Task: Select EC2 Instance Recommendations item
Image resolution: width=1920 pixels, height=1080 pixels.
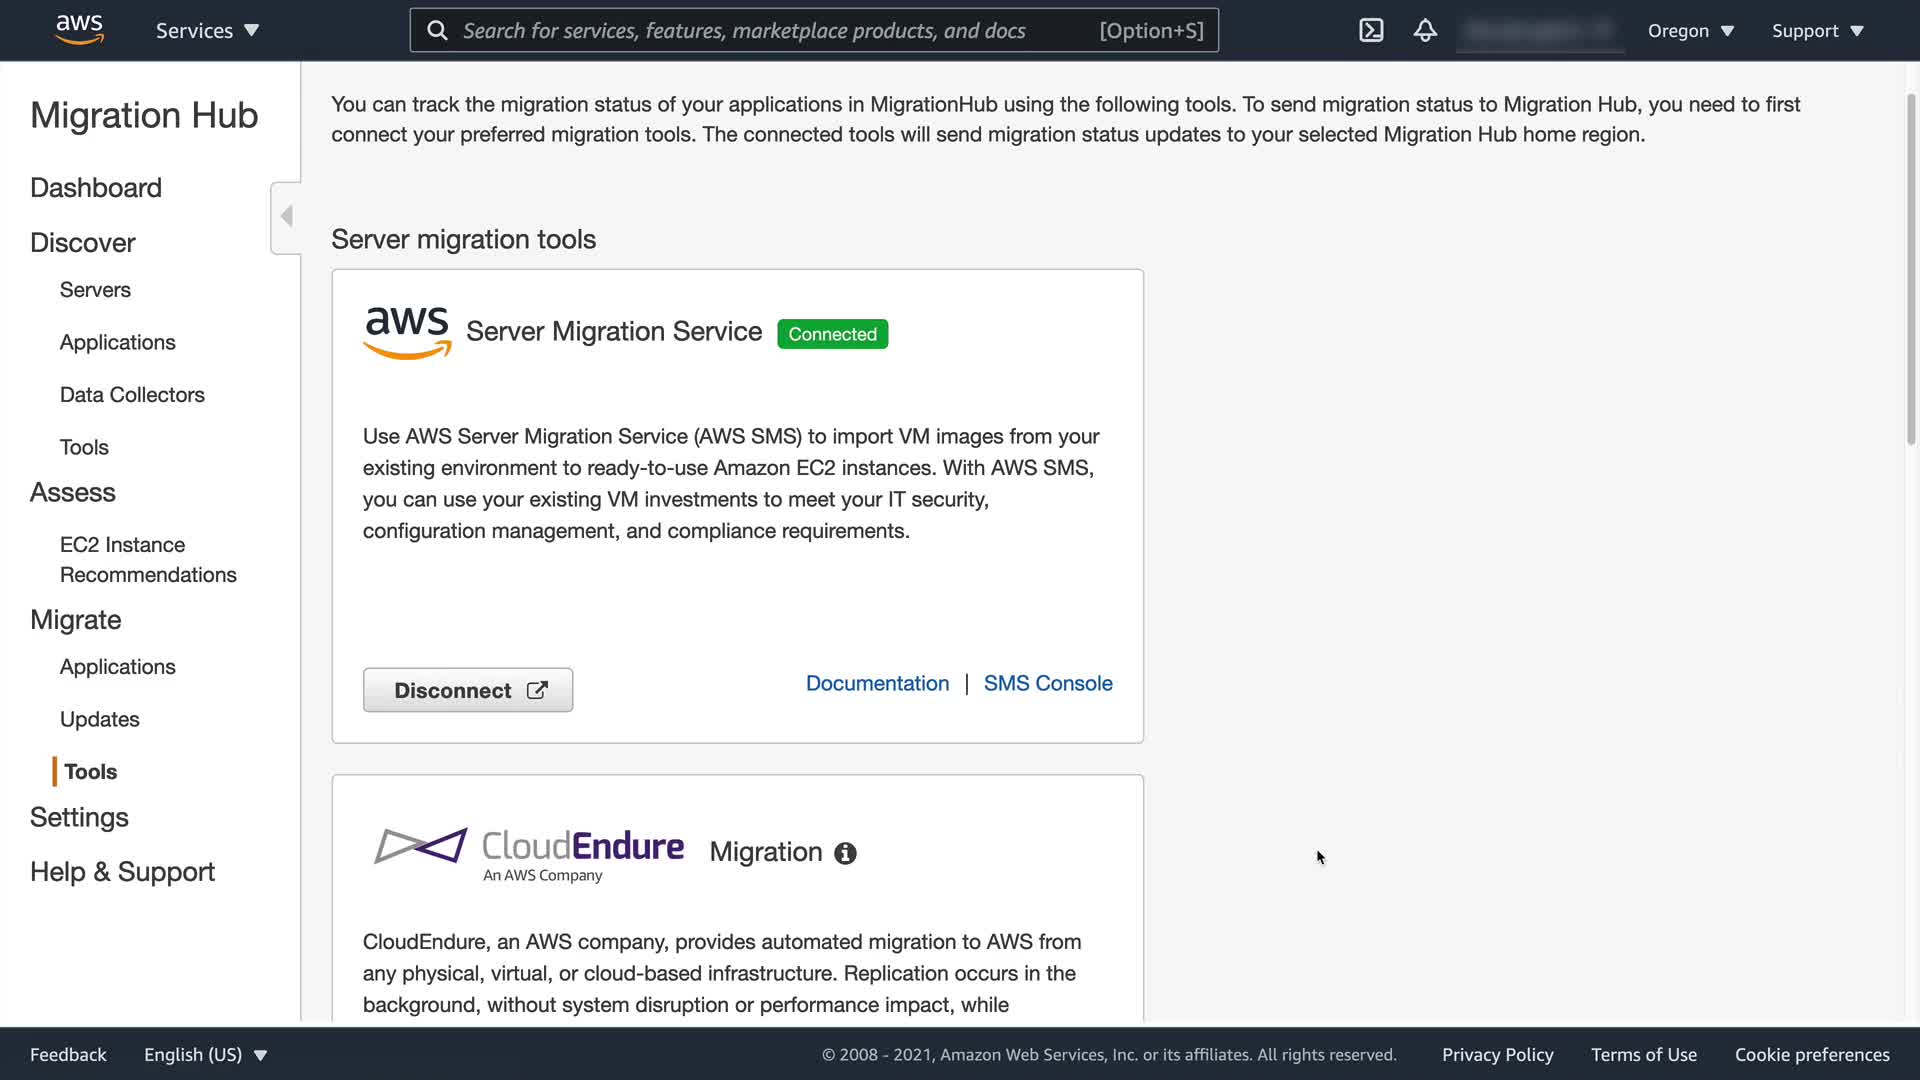Action: click(x=148, y=560)
